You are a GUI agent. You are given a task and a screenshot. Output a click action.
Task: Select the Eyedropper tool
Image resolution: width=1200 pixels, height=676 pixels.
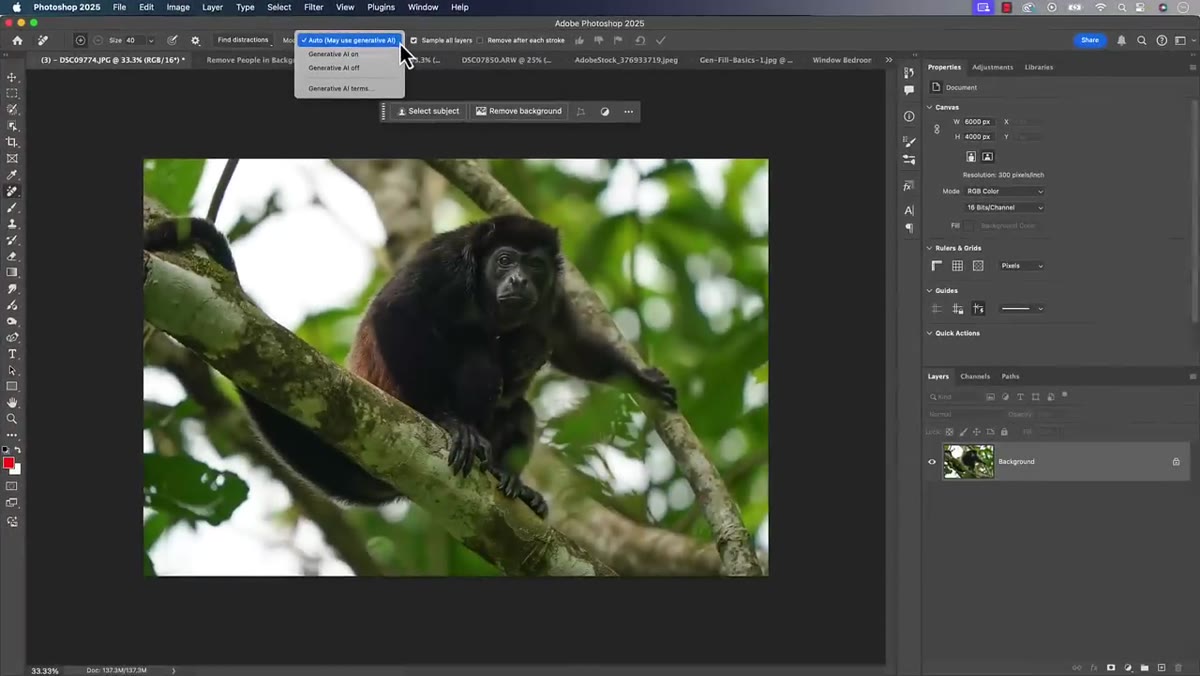pos(12,175)
